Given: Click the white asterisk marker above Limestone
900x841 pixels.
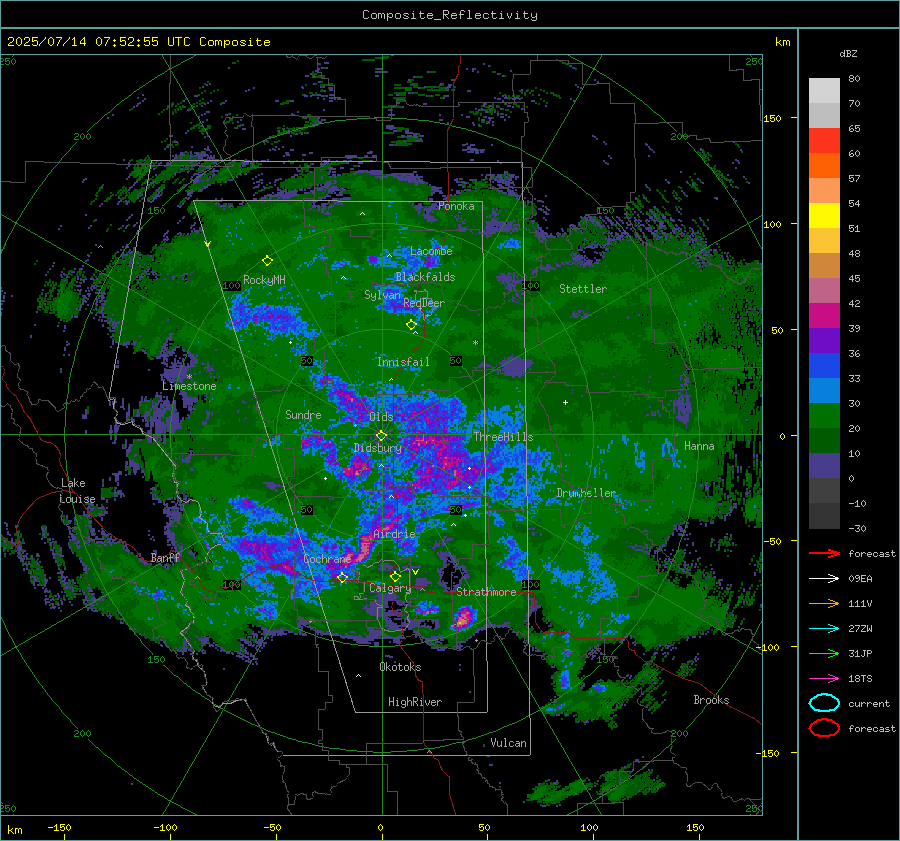Looking at the screenshot, I should (189, 377).
